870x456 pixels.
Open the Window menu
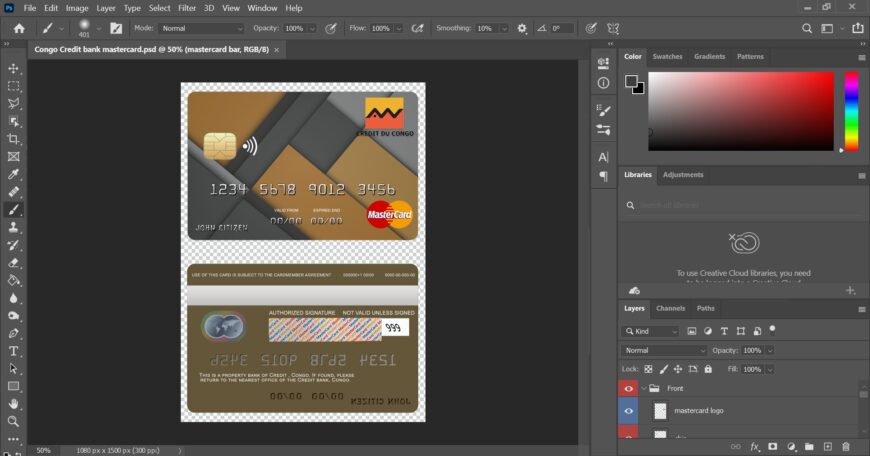(x=262, y=8)
